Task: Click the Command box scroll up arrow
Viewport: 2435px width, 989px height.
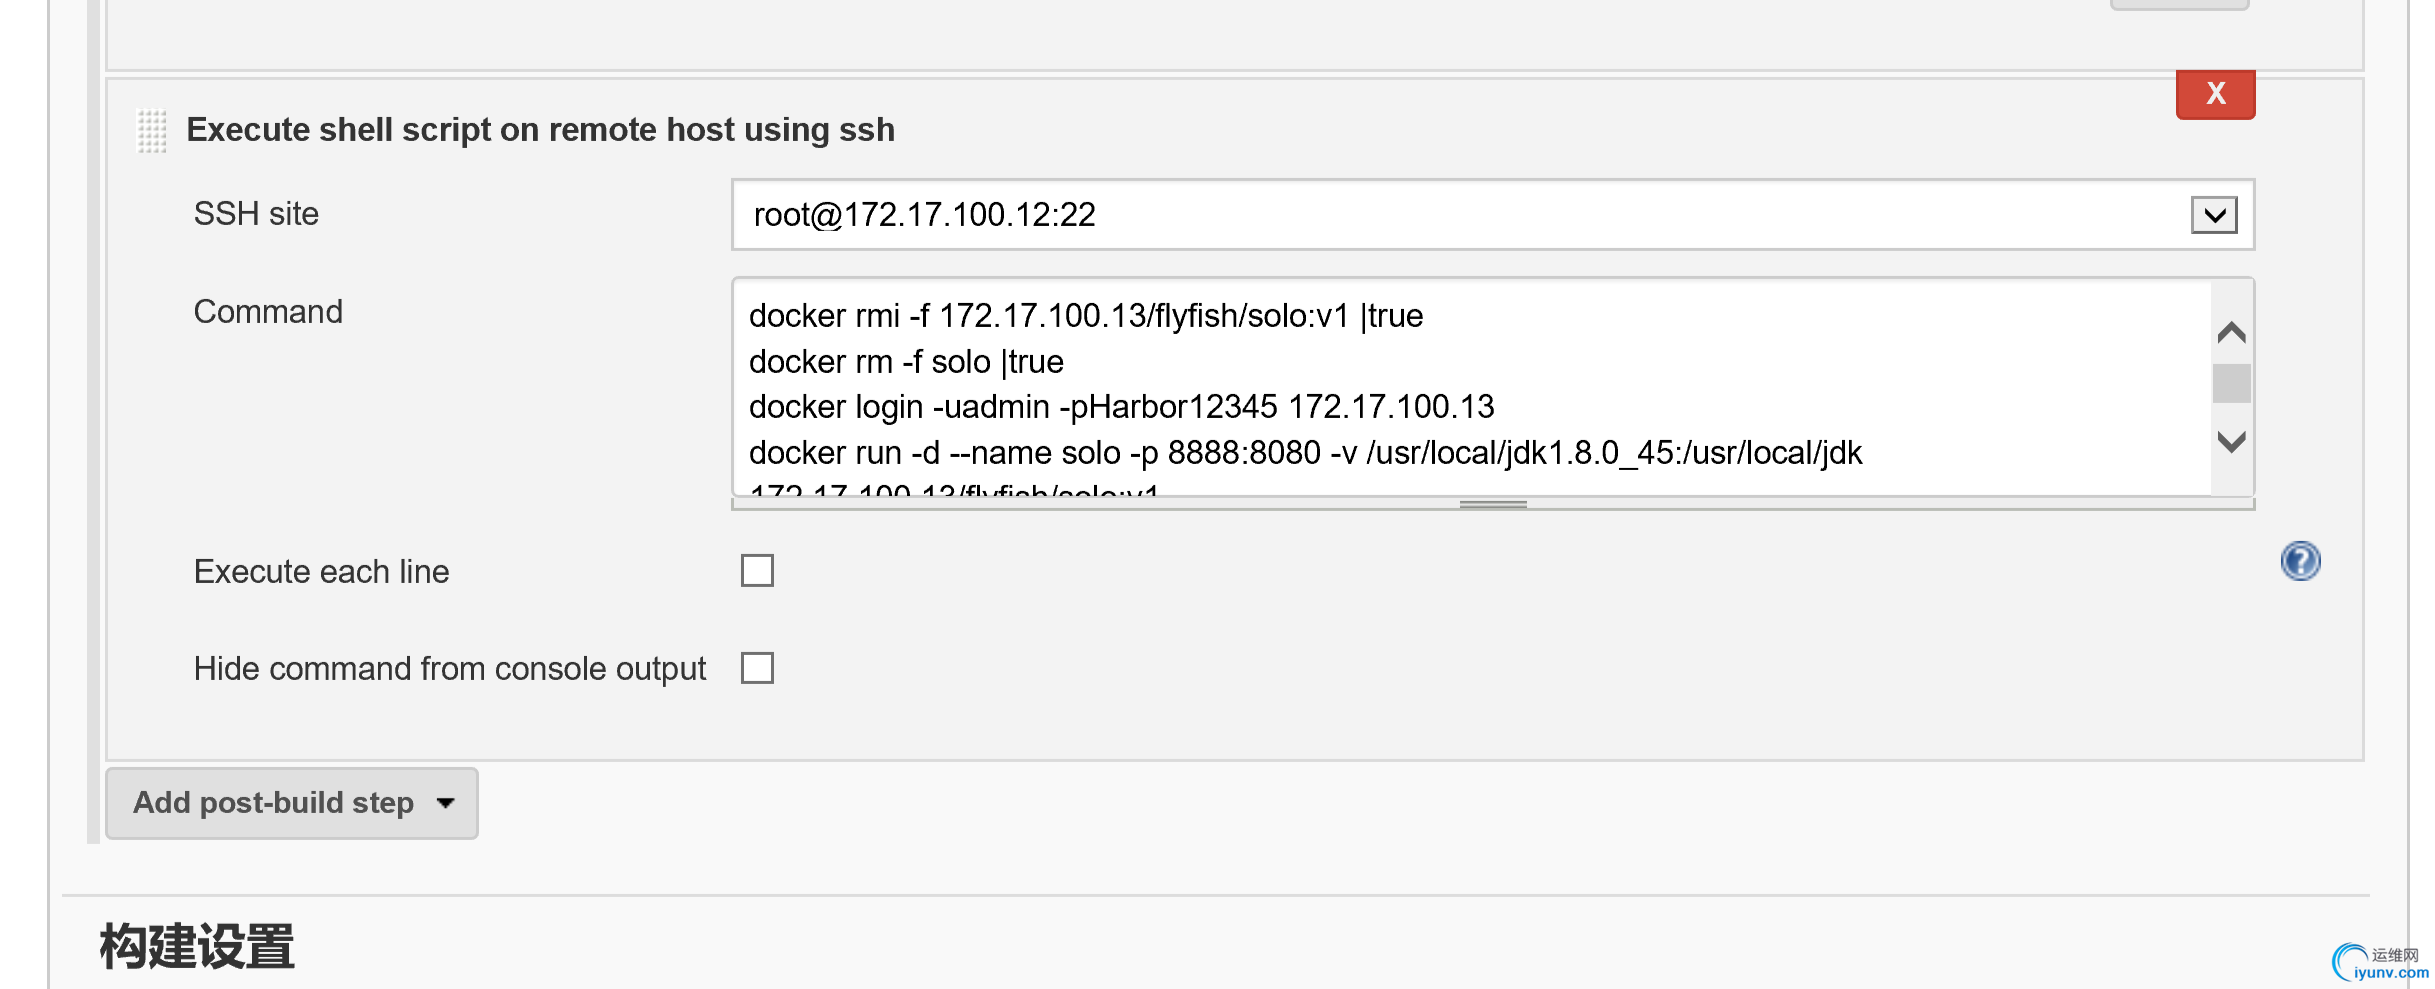Action: [2231, 332]
